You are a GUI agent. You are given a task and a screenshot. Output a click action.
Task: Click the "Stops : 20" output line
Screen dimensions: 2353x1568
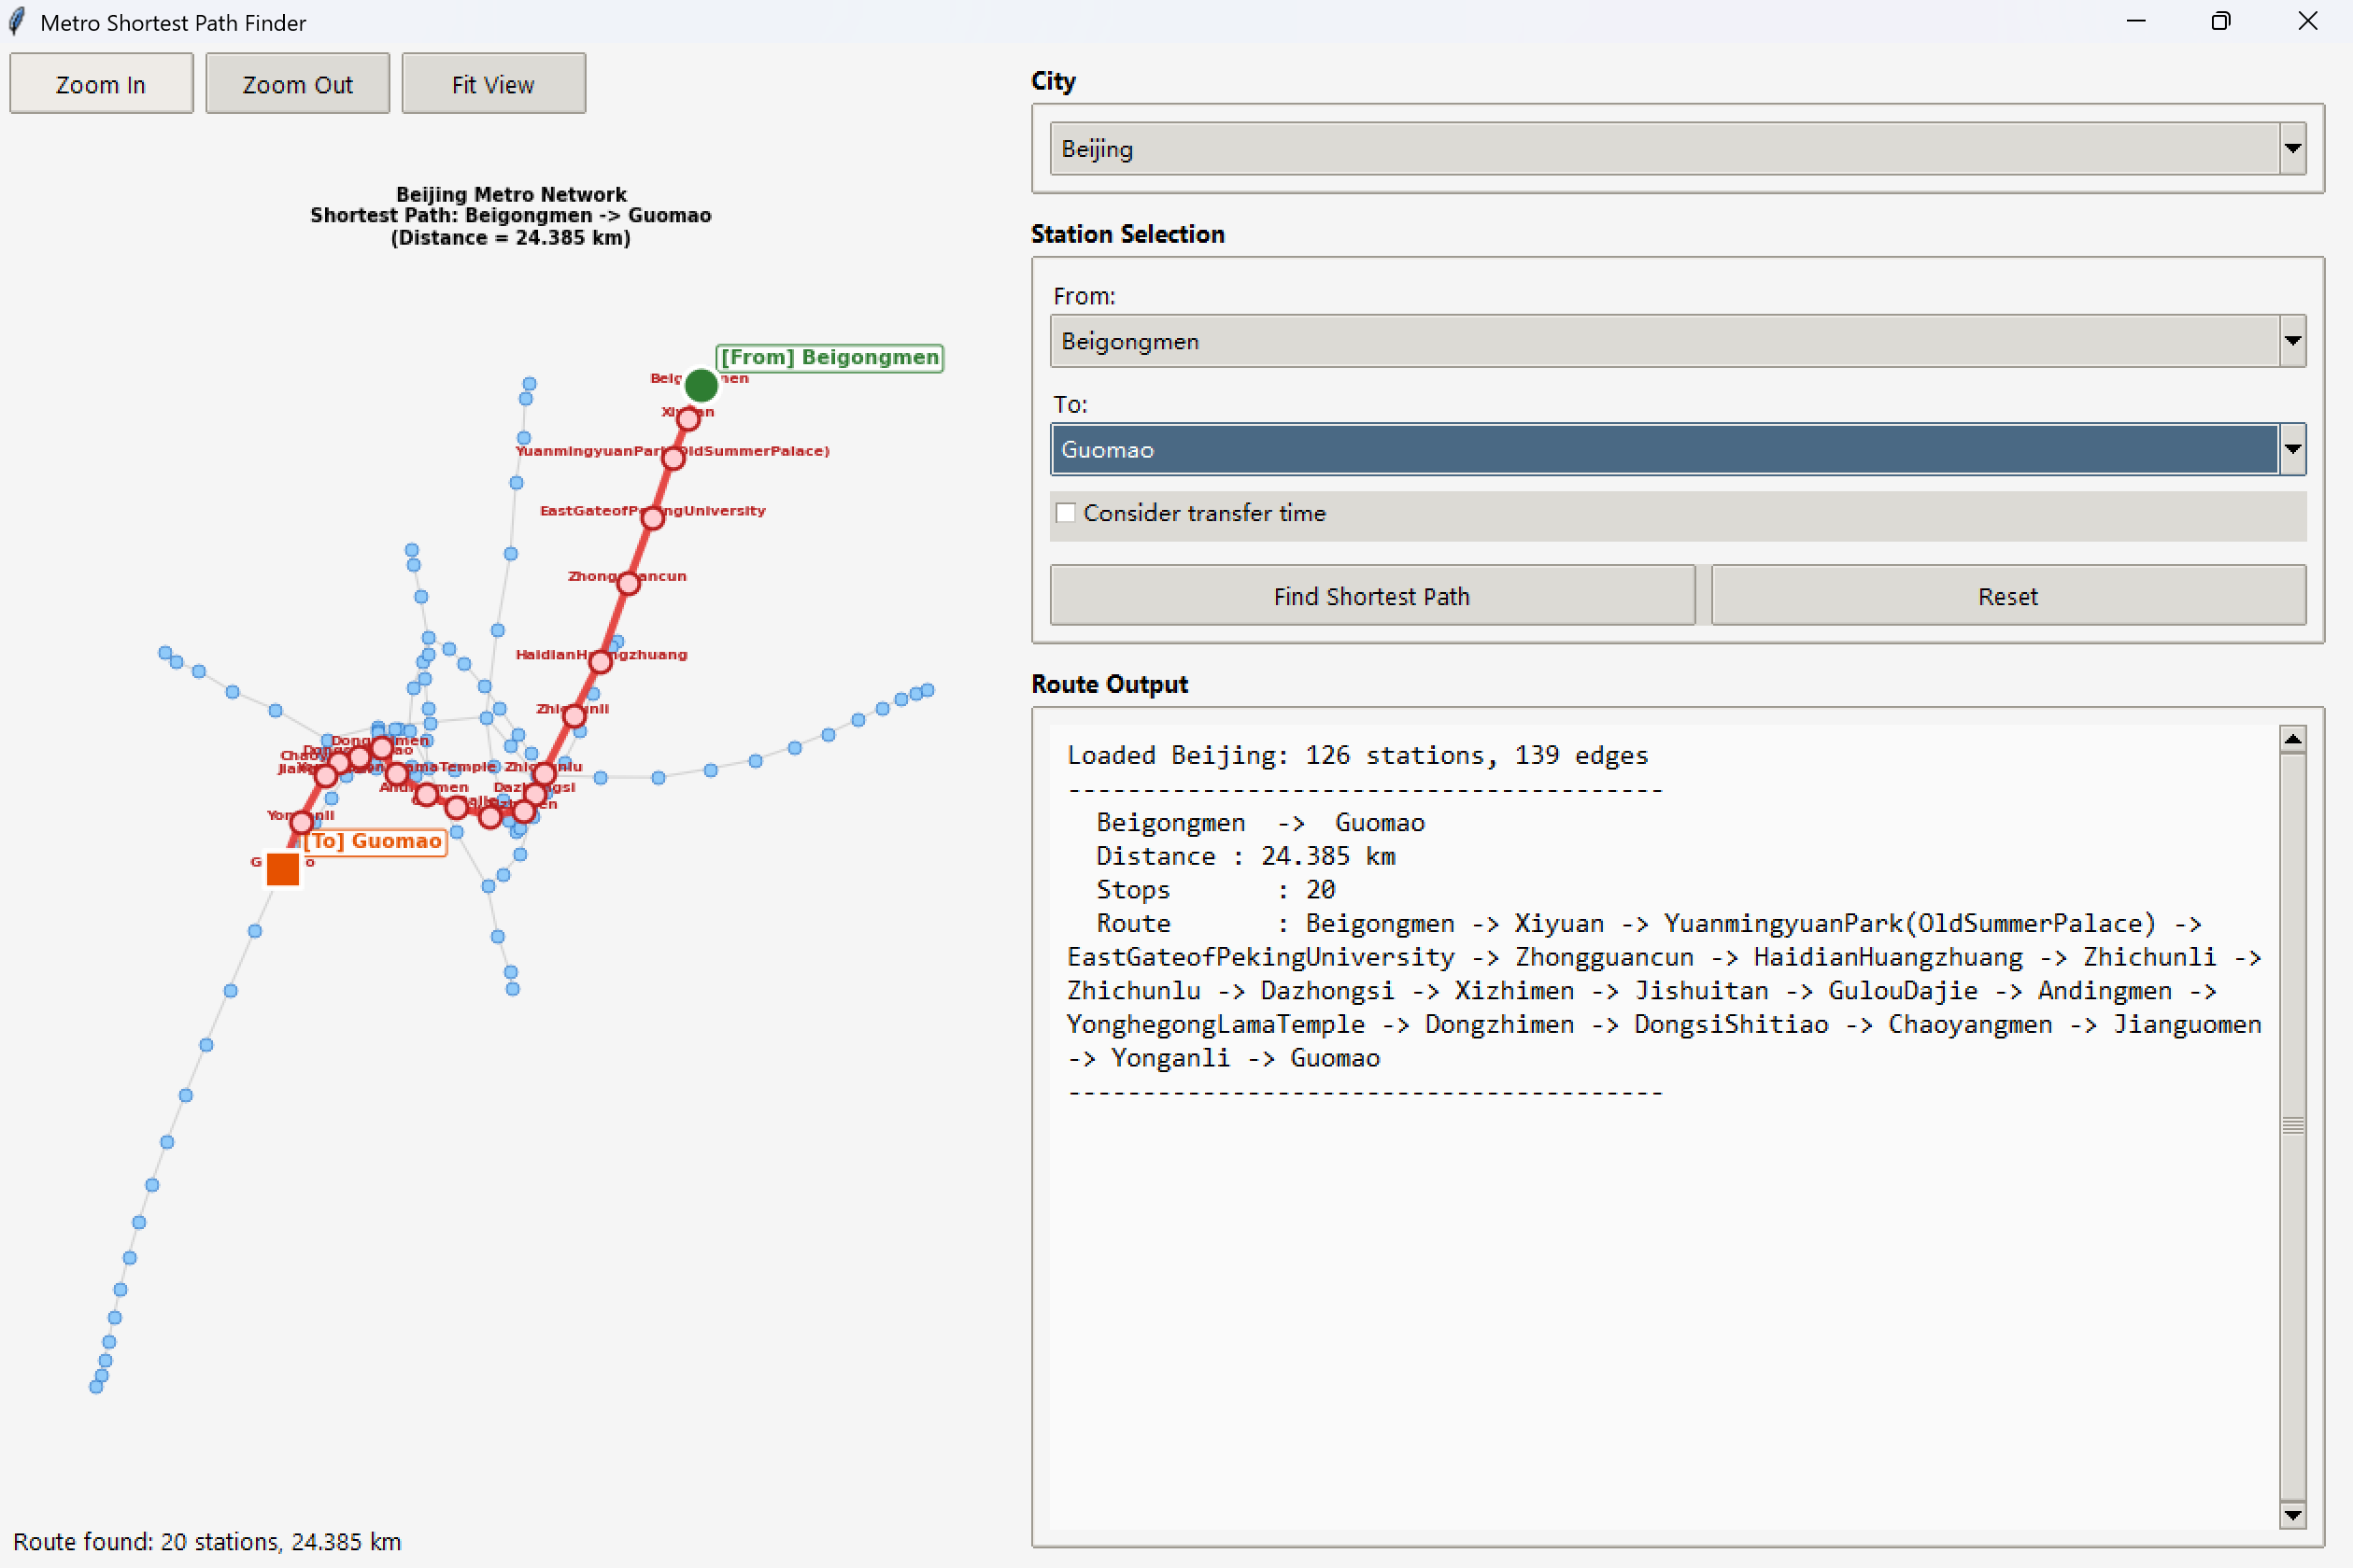tap(1215, 890)
